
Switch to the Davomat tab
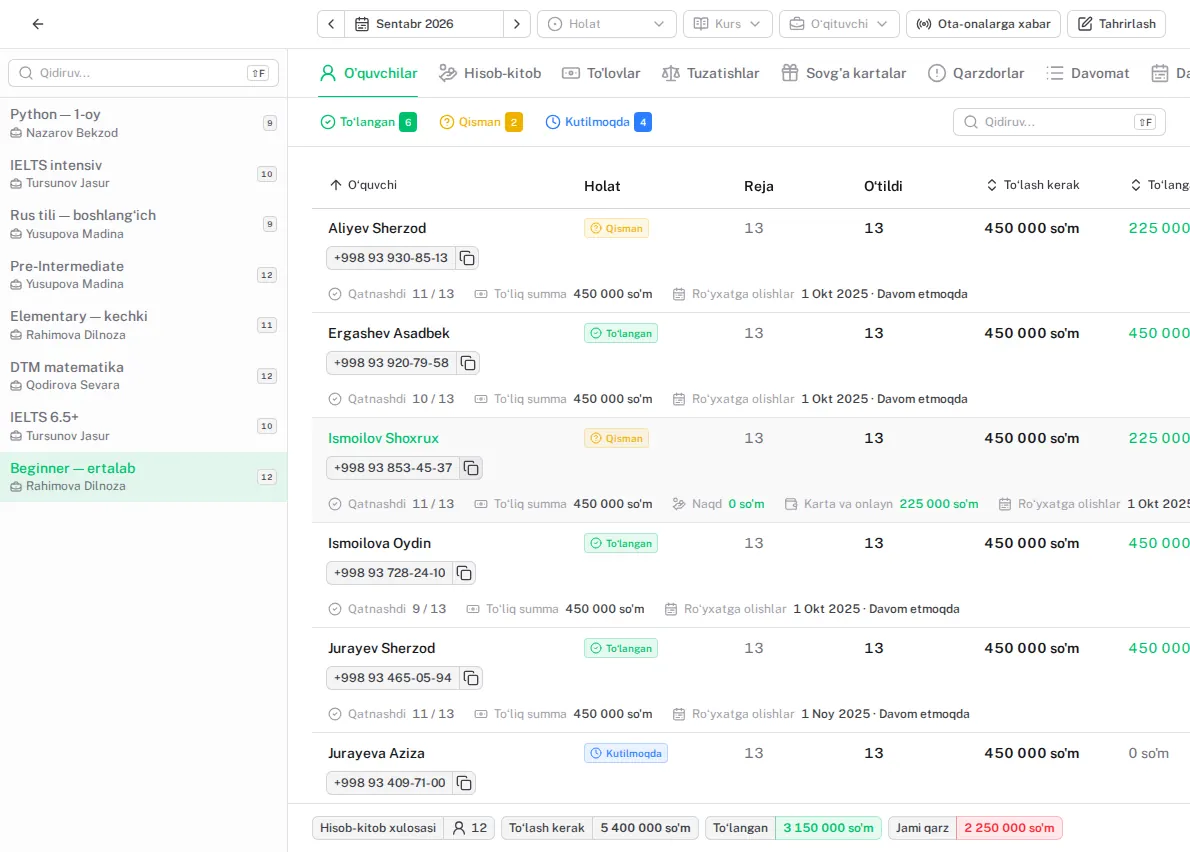pos(1087,74)
